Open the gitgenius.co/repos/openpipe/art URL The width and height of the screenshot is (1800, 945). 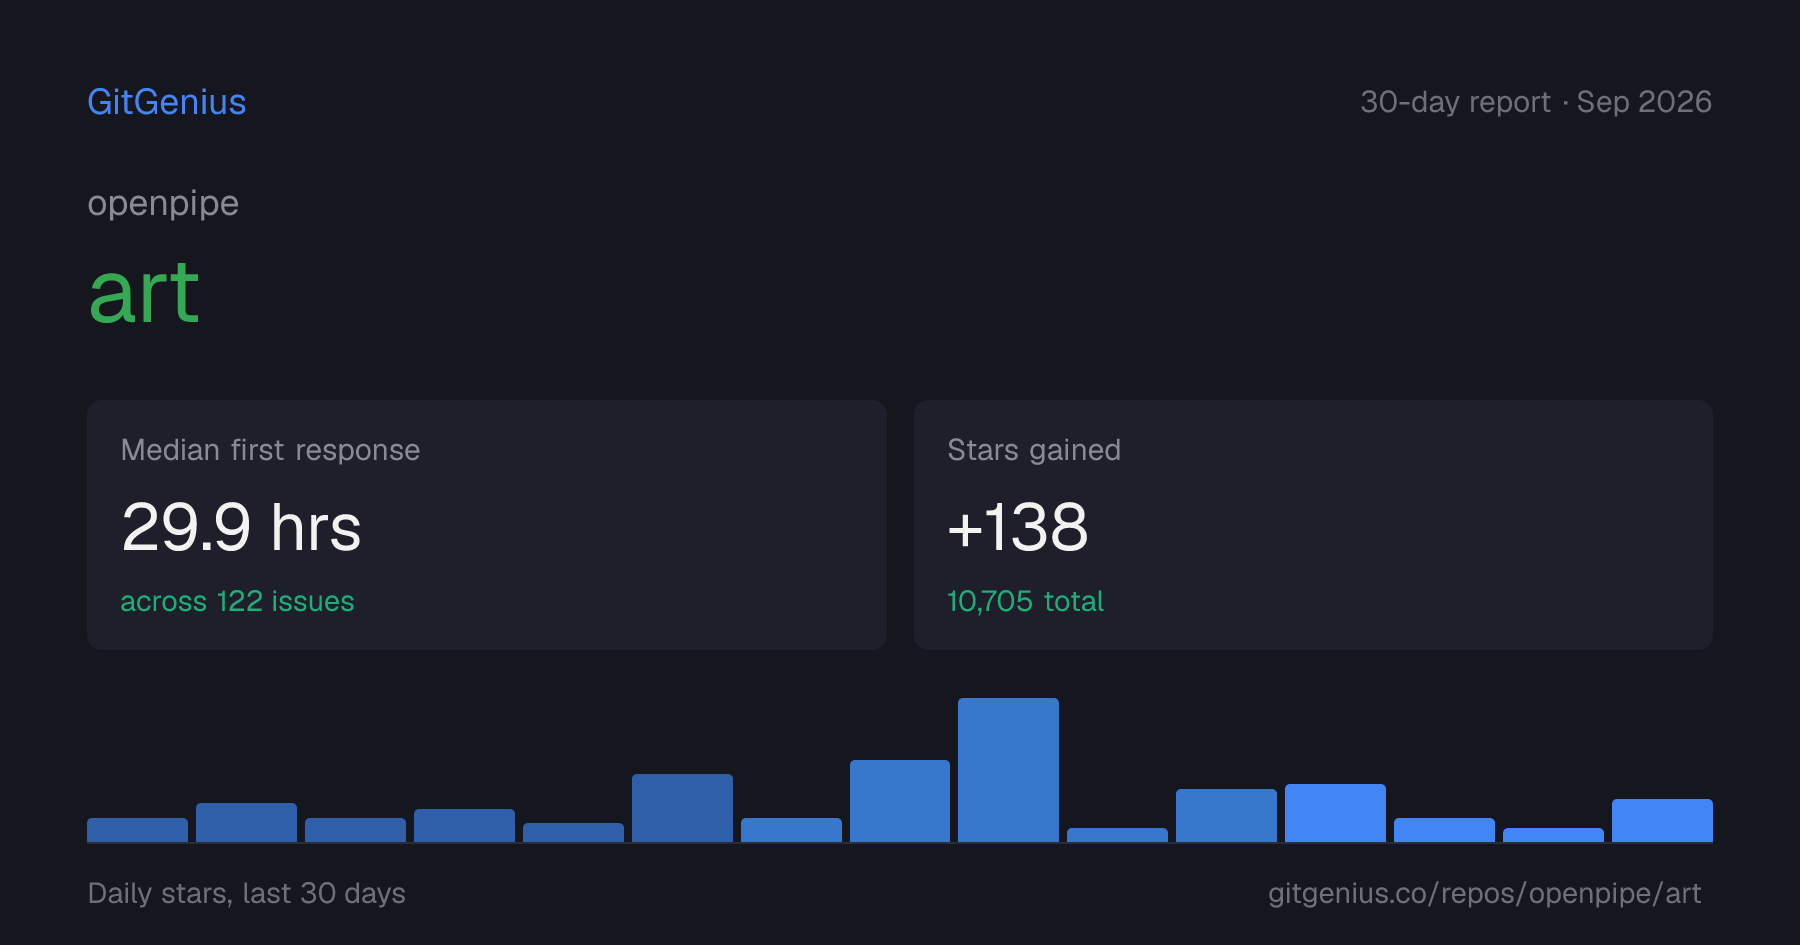[1484, 893]
